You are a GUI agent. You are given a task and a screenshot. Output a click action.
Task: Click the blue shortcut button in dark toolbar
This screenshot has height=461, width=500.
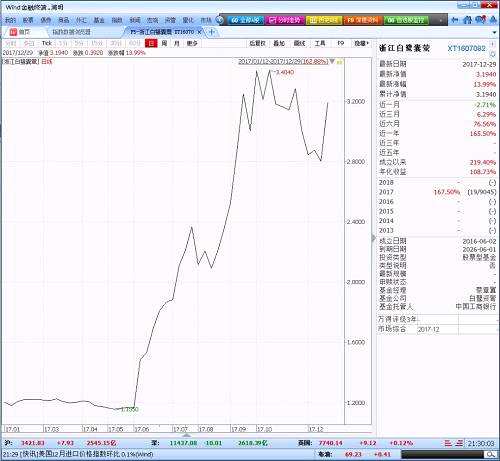click(x=245, y=20)
